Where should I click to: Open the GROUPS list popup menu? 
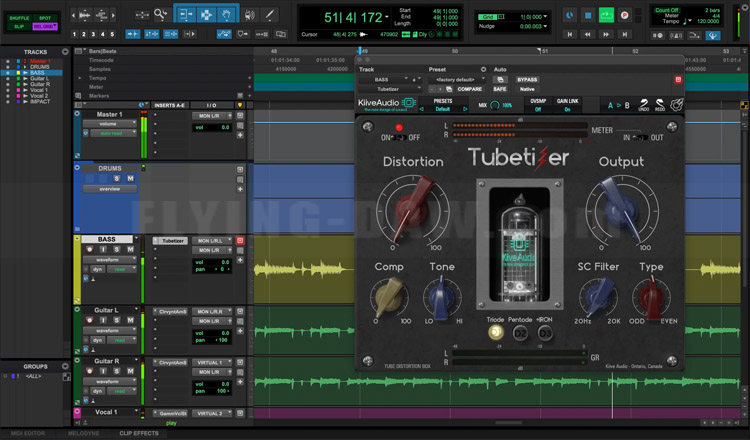coord(65,366)
